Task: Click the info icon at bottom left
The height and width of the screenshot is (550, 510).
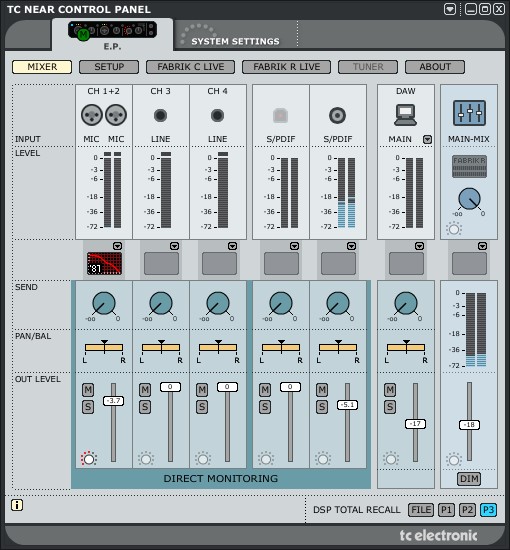Action: point(17,505)
